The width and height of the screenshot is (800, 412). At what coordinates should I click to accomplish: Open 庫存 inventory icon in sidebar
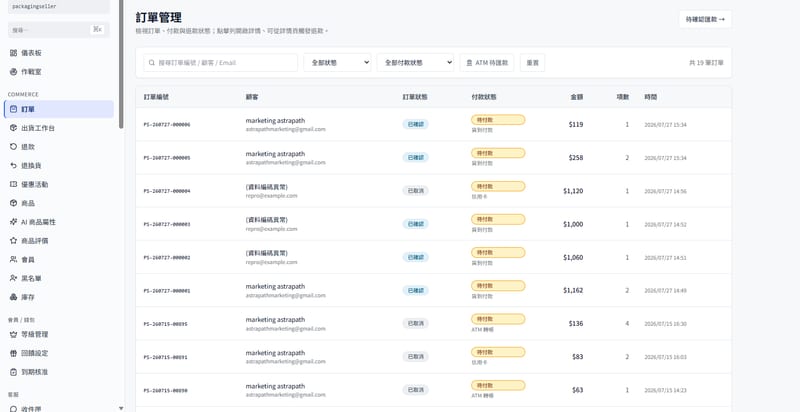[14, 297]
